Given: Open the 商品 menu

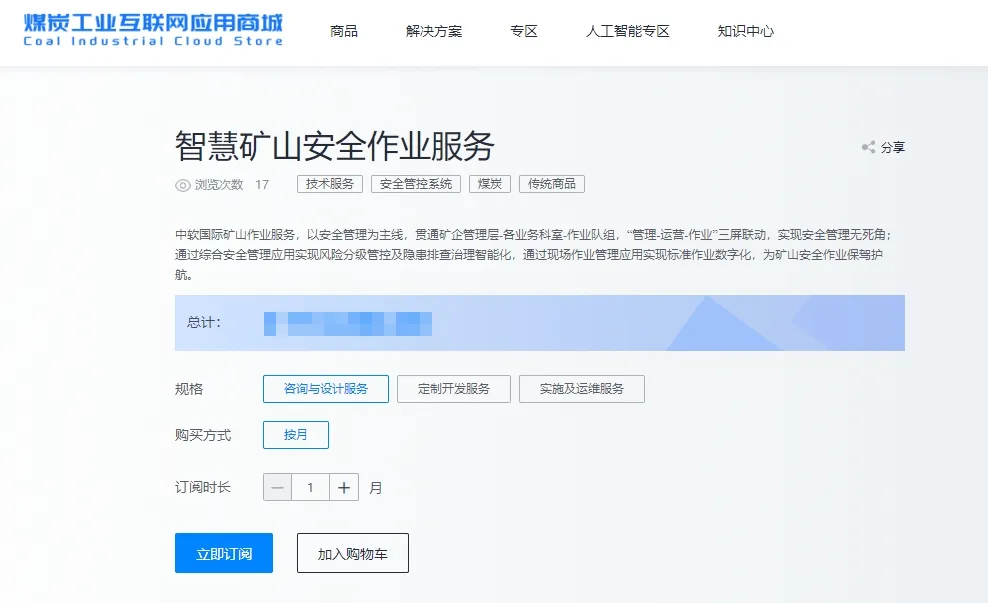Looking at the screenshot, I should 344,31.
